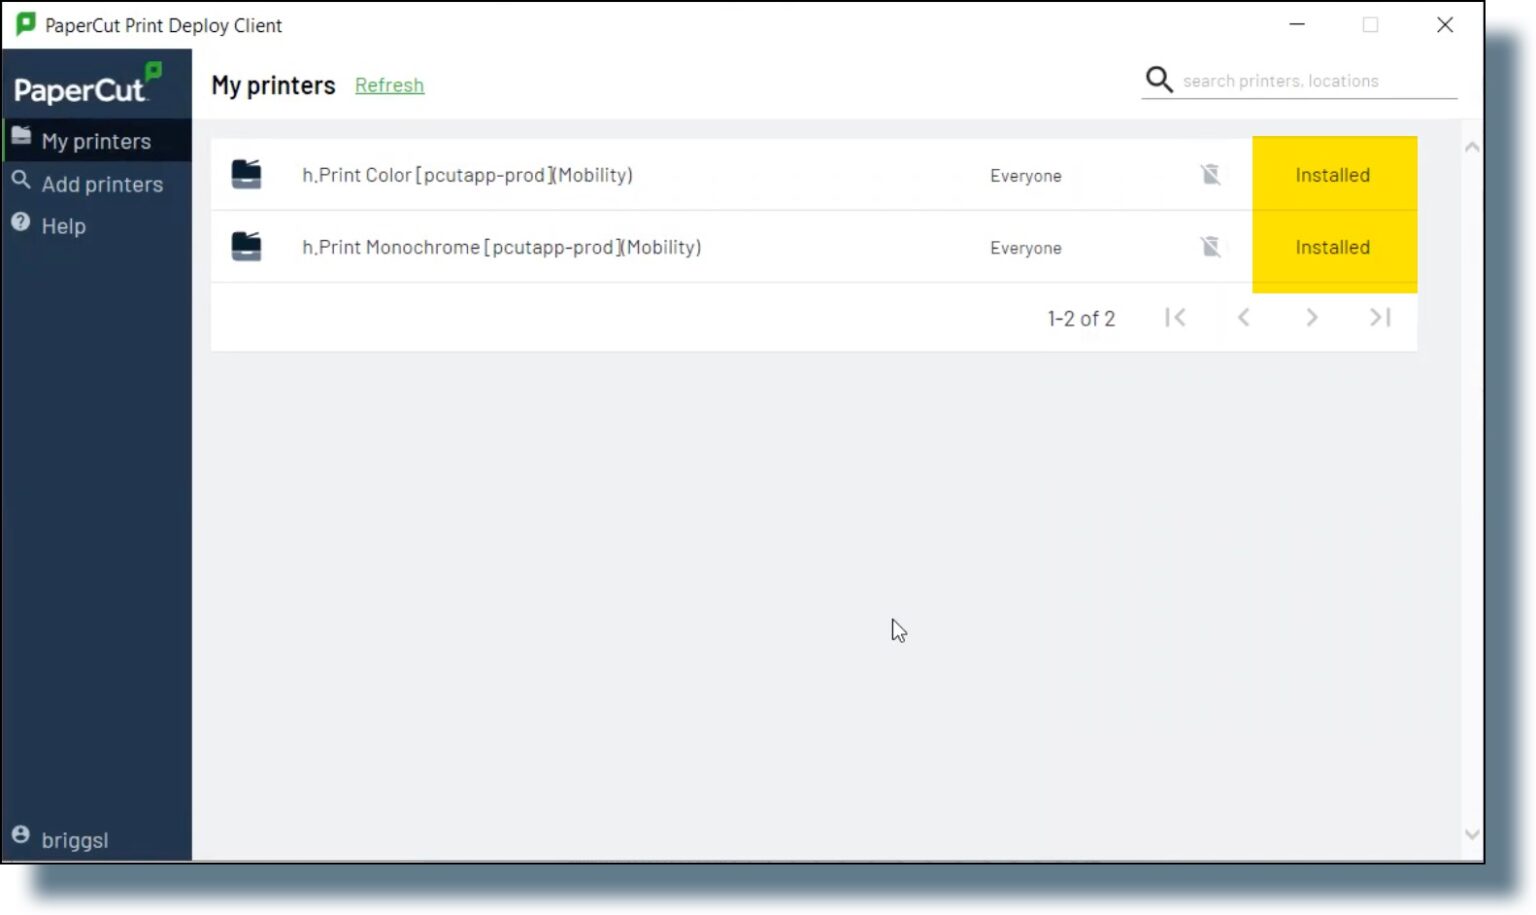
Task: Click the printer icon for h.Print Monochrome
Action: [x=246, y=247]
